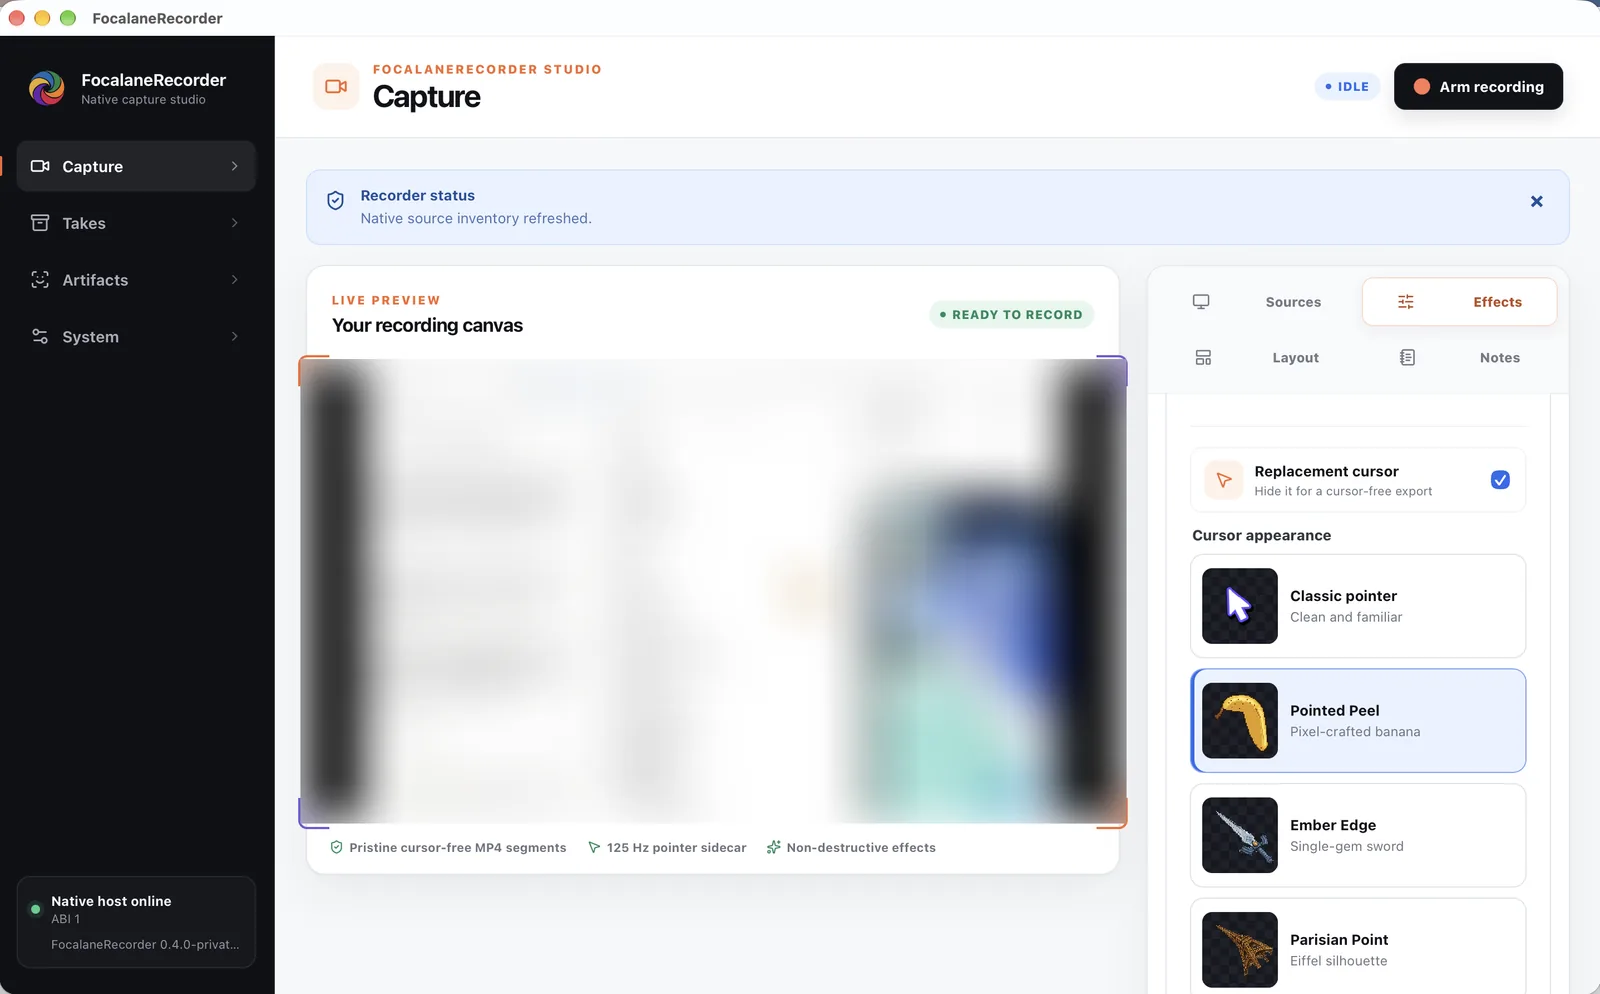Viewport: 1600px width, 994px height.
Task: Click the shield icon in Recorder status banner
Action: [x=336, y=201]
